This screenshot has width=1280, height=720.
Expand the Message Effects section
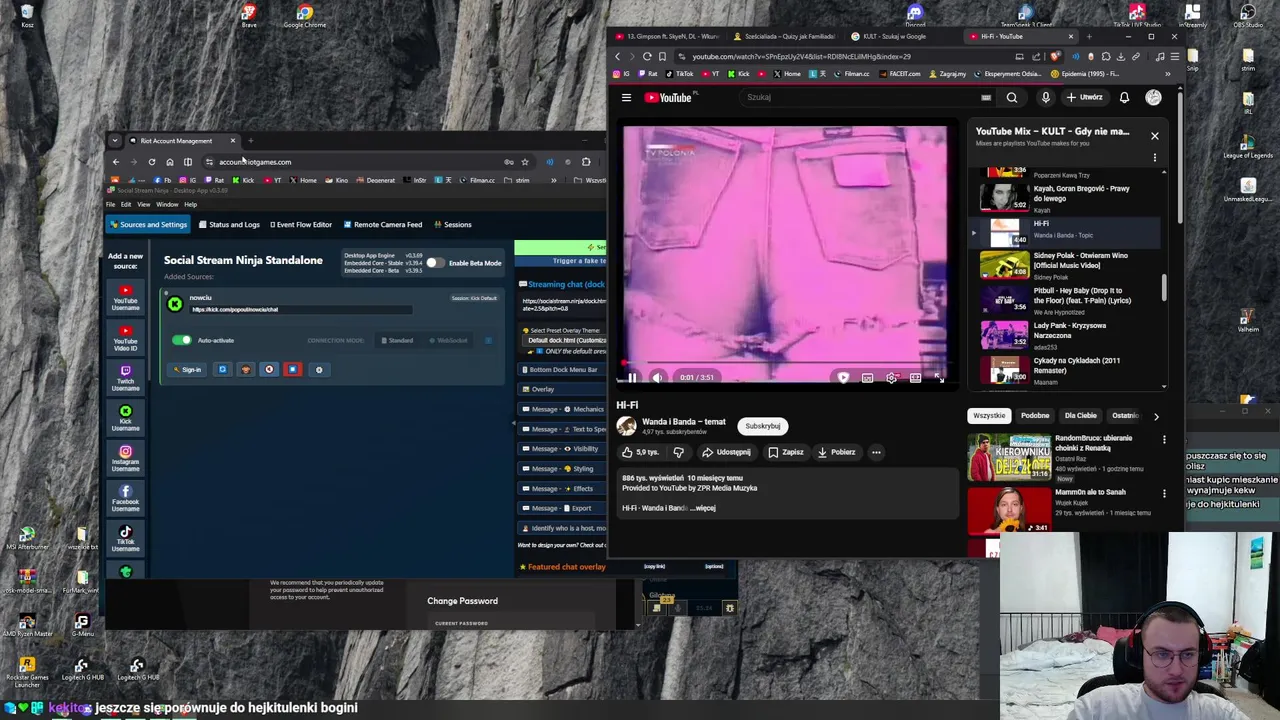[x=562, y=488]
